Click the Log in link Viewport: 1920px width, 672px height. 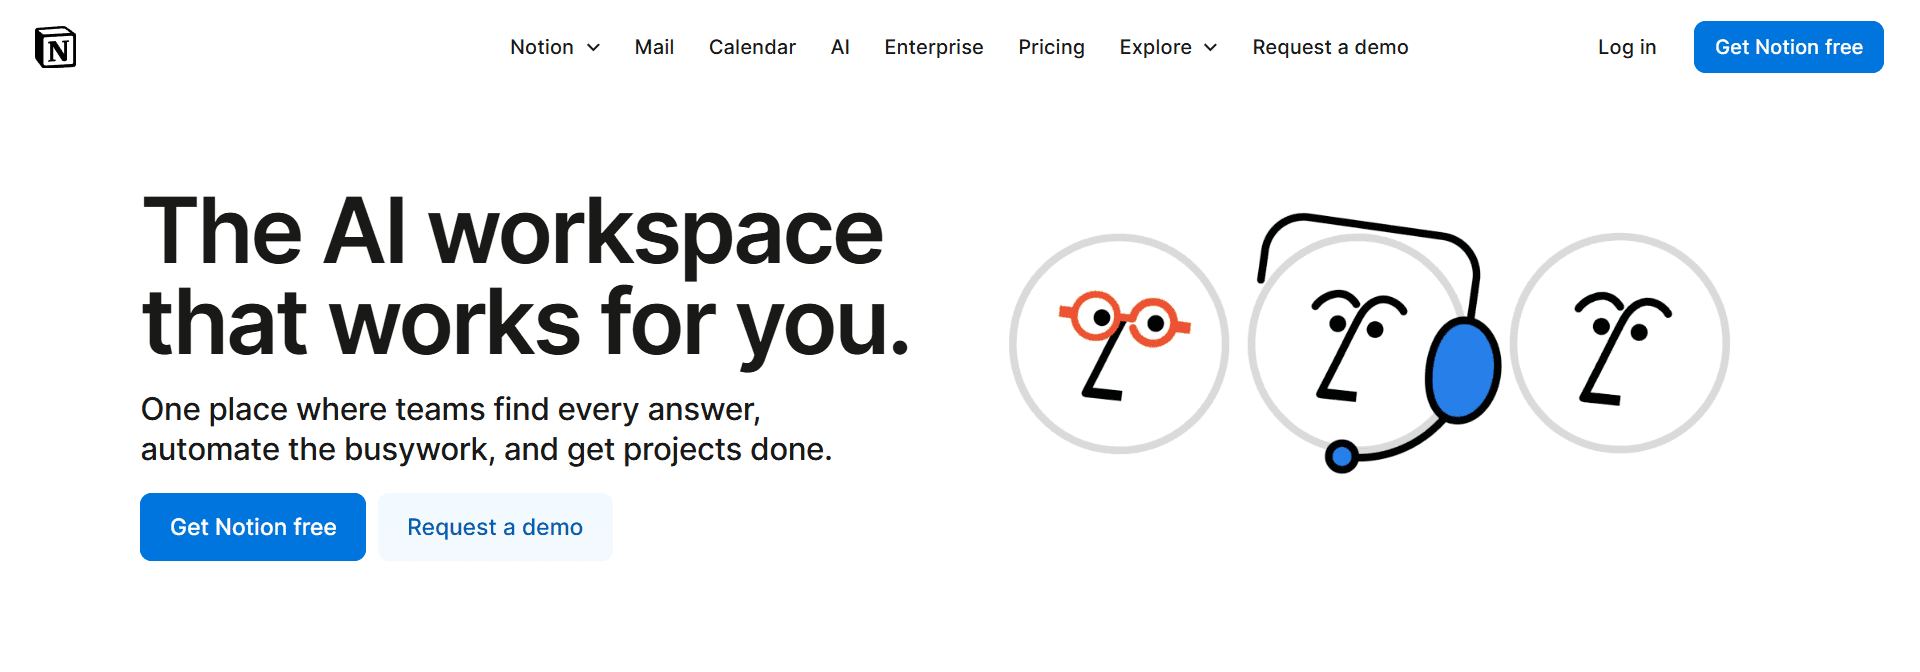coord(1627,47)
